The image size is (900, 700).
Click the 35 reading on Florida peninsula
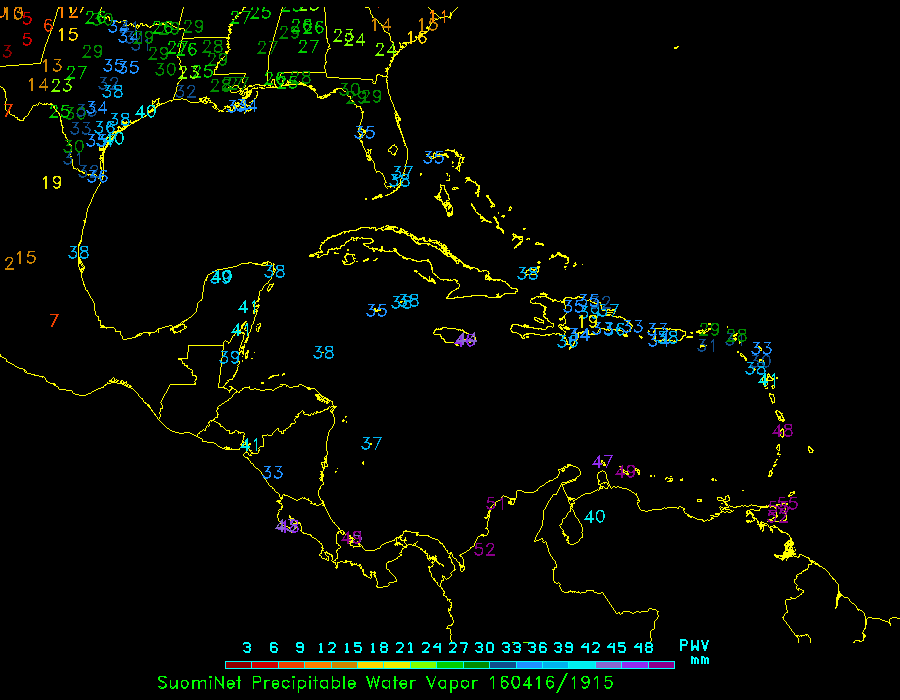365,132
